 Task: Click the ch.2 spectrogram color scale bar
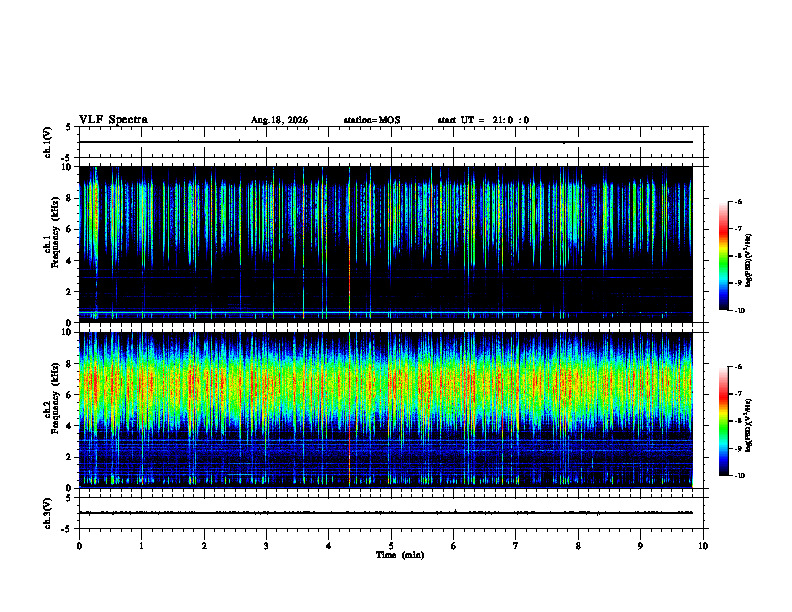click(723, 421)
